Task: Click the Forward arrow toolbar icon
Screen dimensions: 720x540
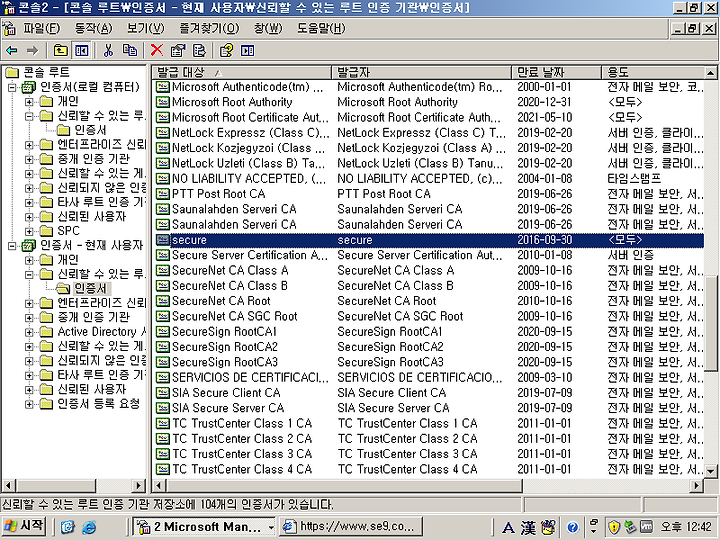Action: coord(32,51)
